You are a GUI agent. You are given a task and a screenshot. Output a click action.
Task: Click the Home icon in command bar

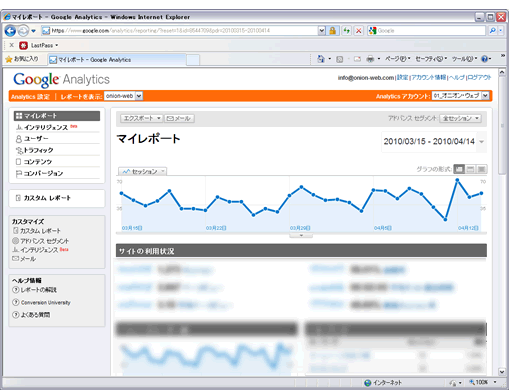click(x=321, y=59)
